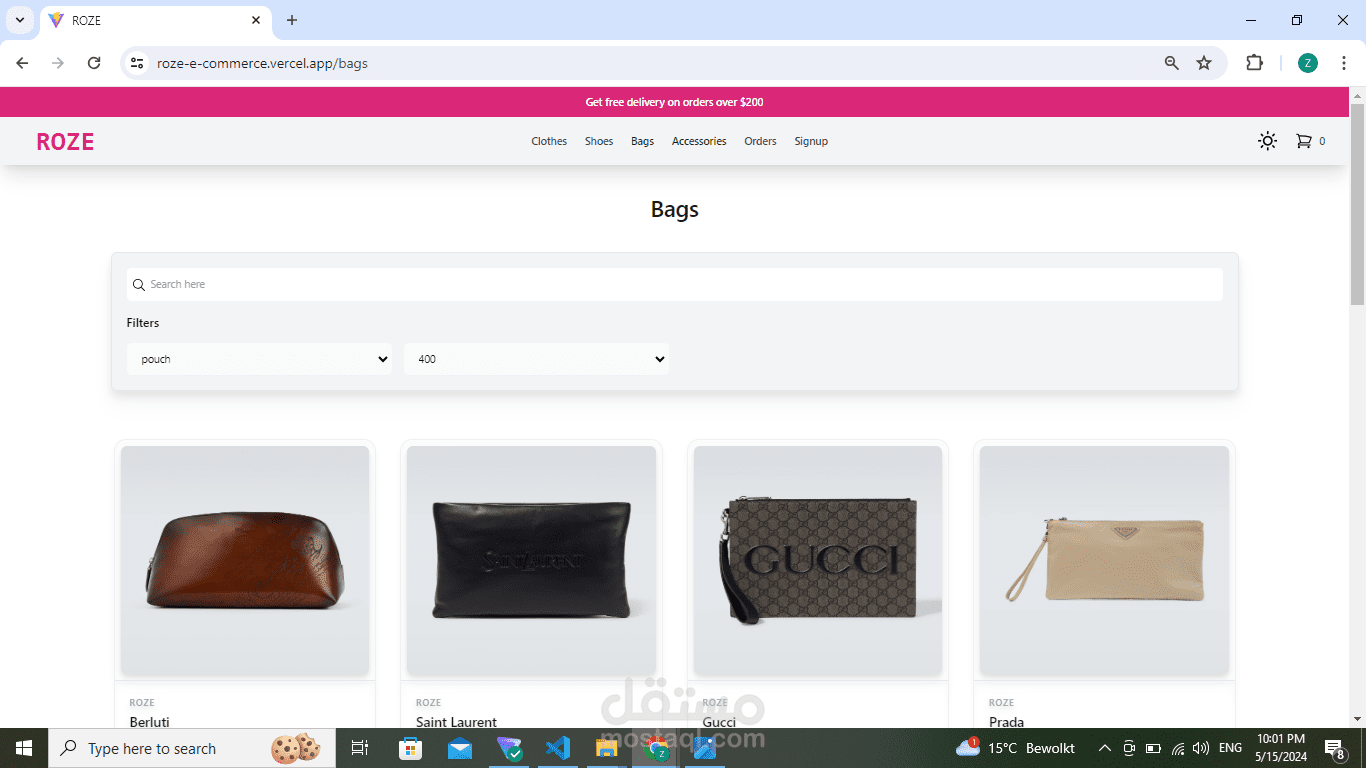Open the Mail app on taskbar
Image resolution: width=1366 pixels, height=768 pixels.
(x=459, y=748)
